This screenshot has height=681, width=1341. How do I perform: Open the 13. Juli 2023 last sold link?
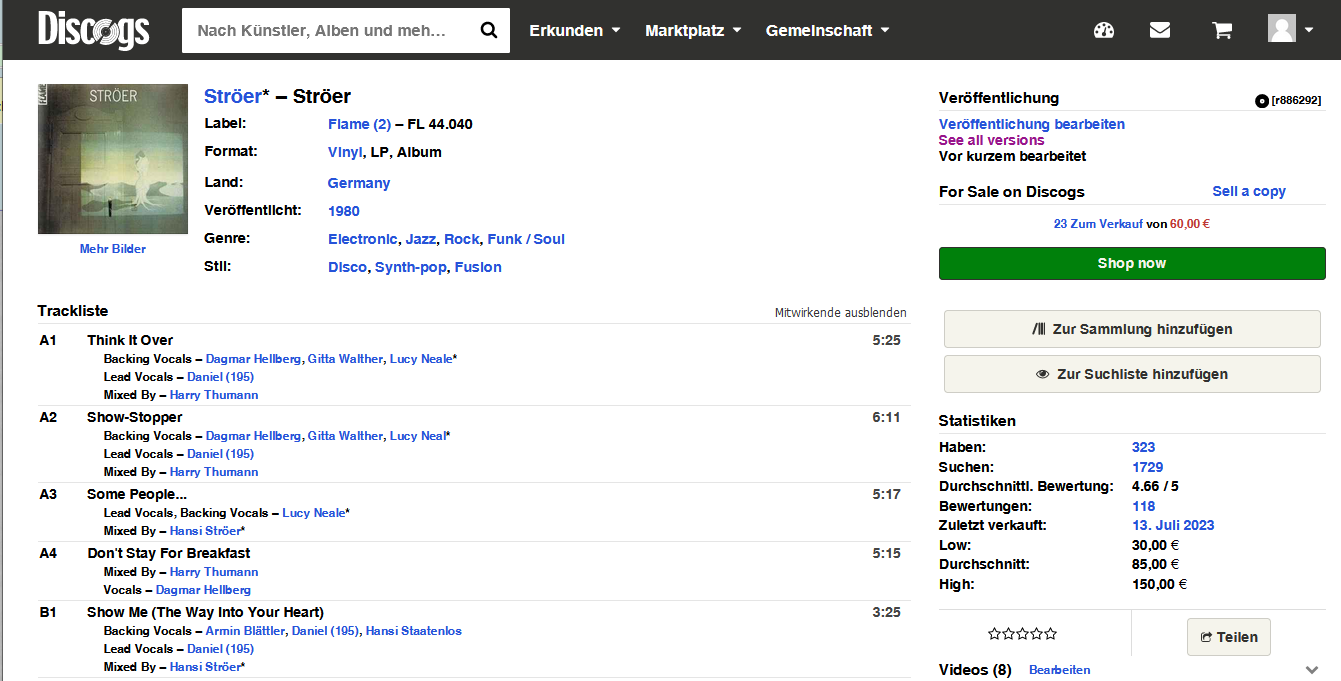(1173, 525)
